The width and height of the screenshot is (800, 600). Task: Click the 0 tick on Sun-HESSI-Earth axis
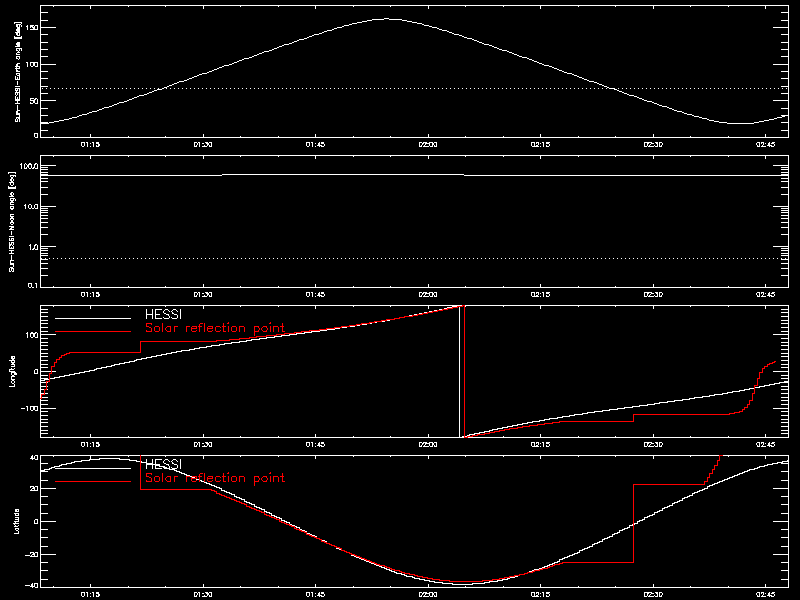36,135
